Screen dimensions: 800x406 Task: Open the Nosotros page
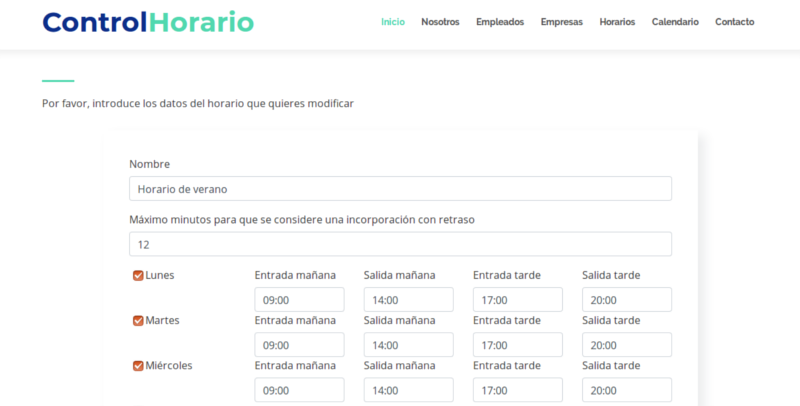pyautogui.click(x=440, y=22)
